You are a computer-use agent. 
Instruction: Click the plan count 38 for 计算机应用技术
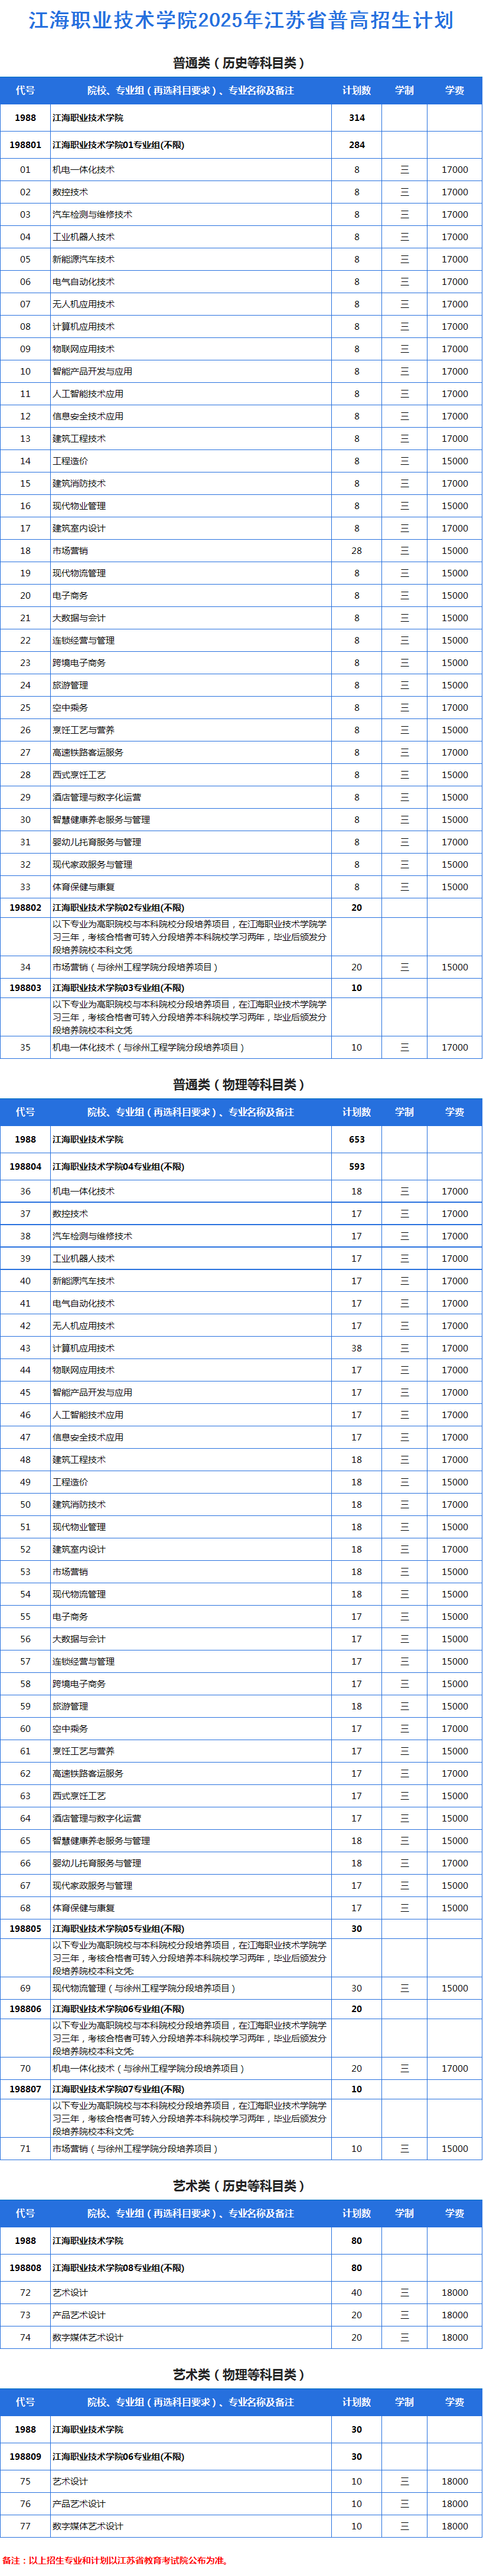tap(356, 1348)
